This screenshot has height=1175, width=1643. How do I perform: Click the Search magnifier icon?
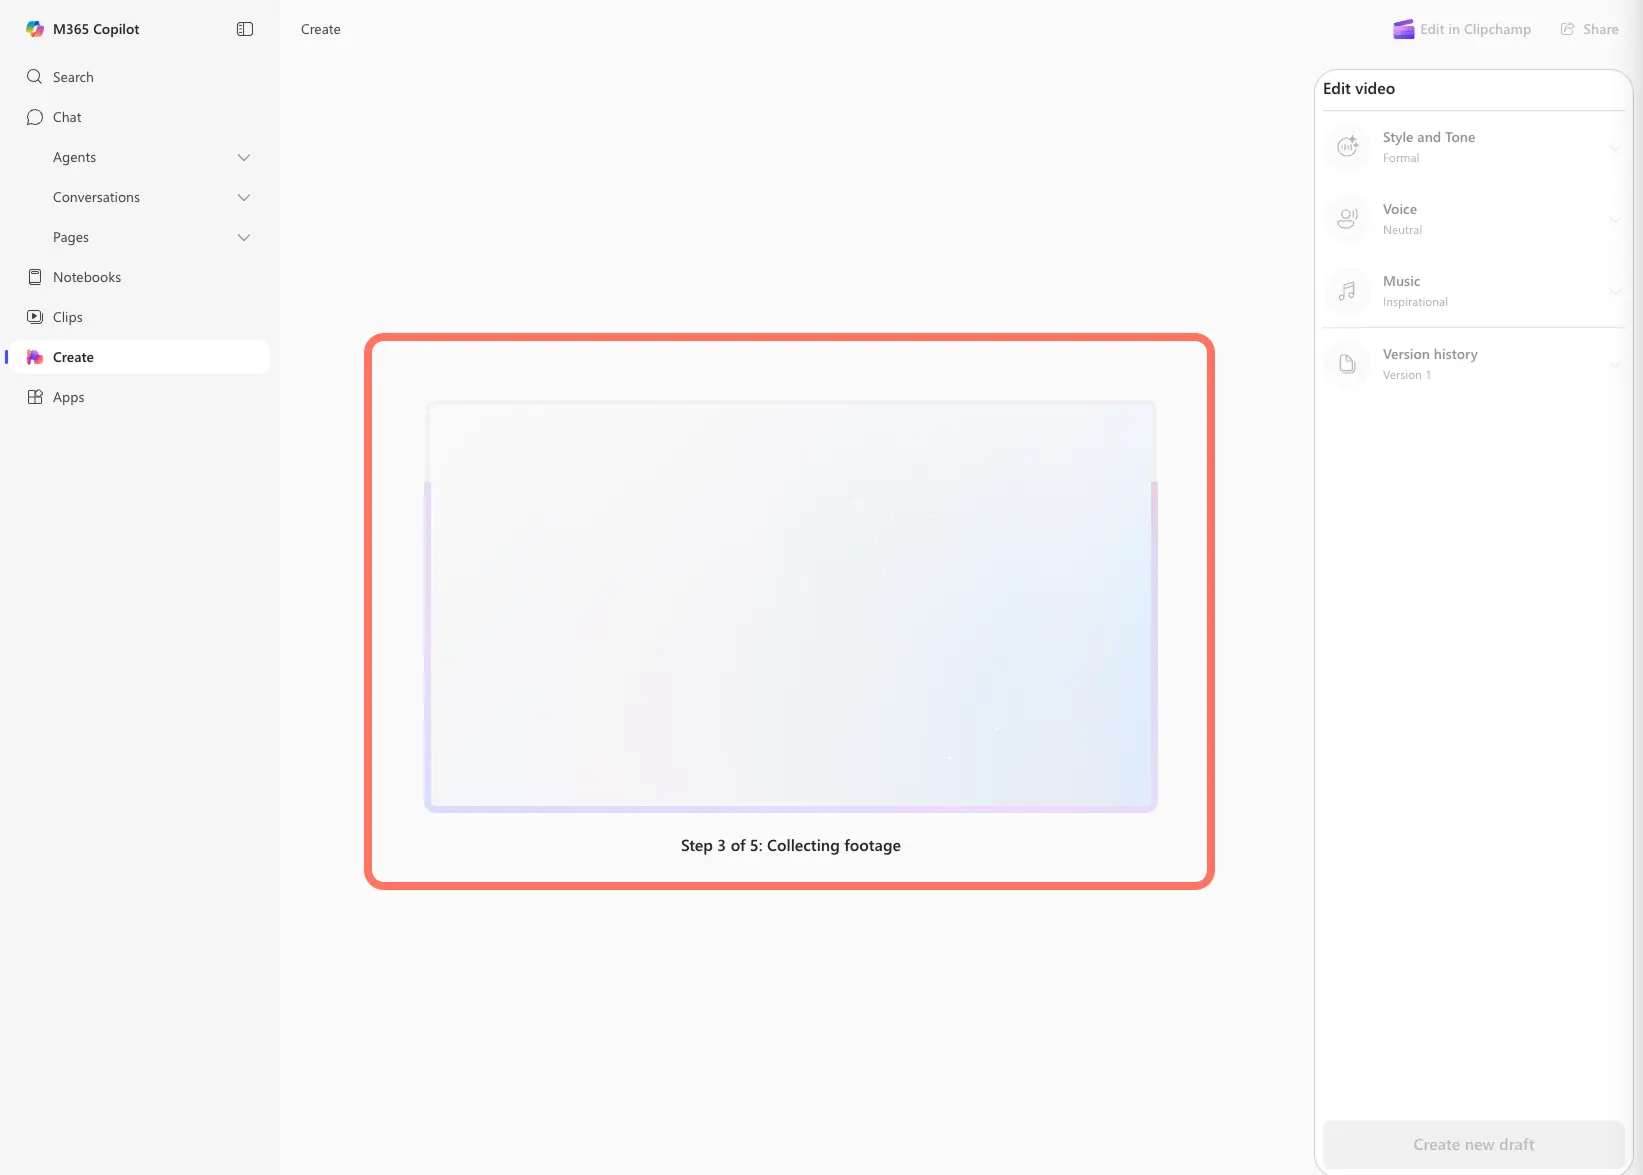[35, 77]
